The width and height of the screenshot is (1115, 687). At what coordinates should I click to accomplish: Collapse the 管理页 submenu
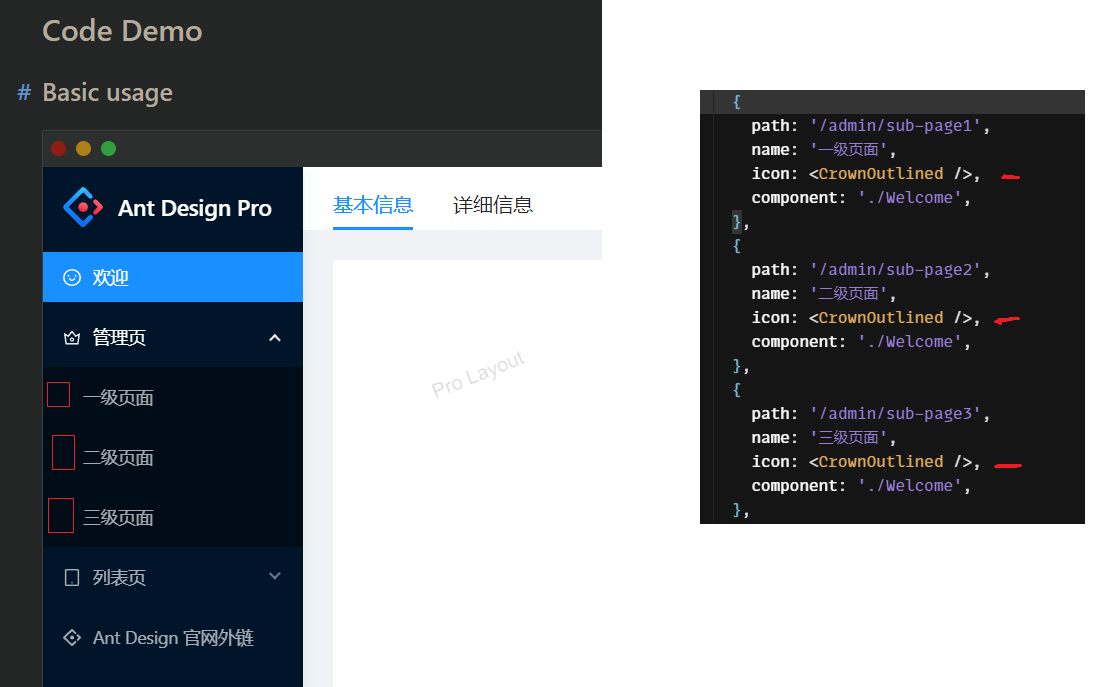(275, 337)
